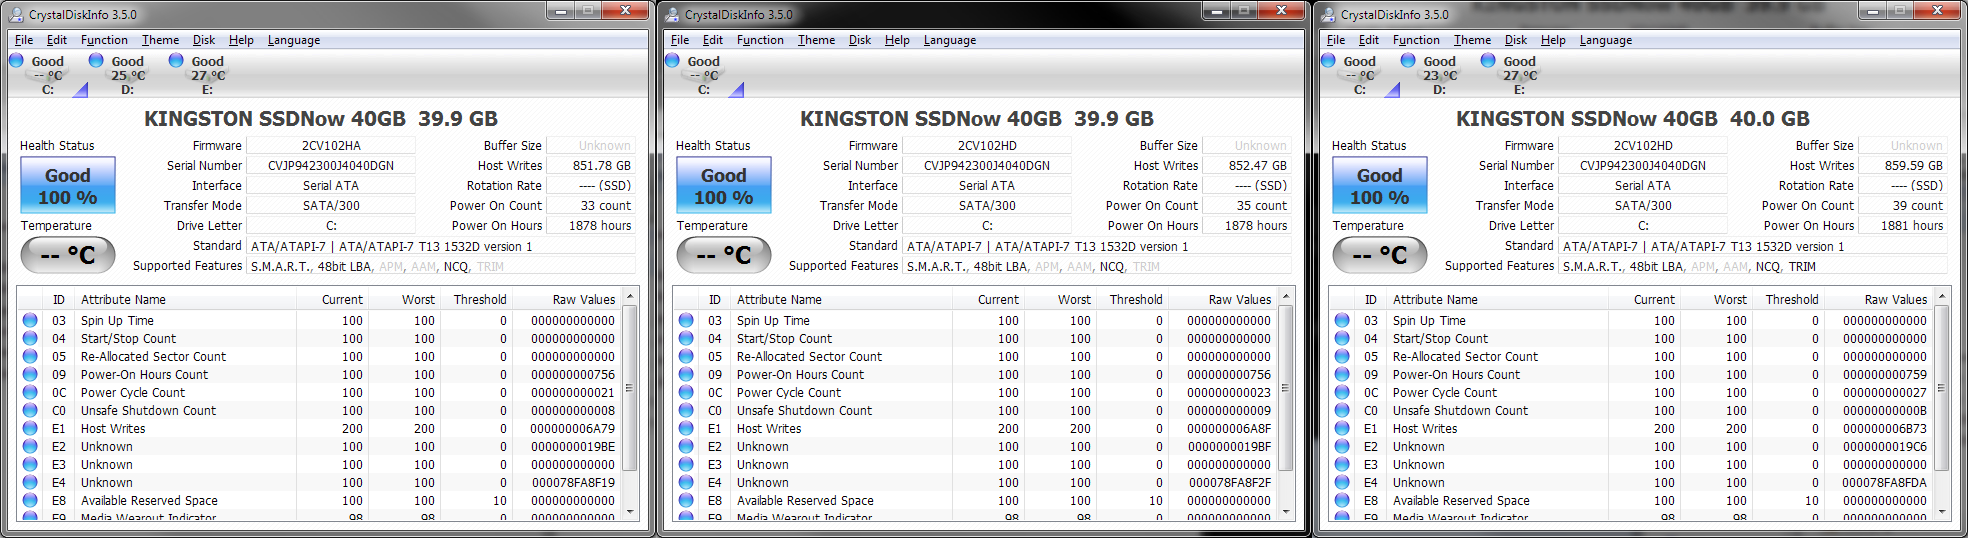
Task: Click Interface Serial ATA value in middle window
Action: 987,186
